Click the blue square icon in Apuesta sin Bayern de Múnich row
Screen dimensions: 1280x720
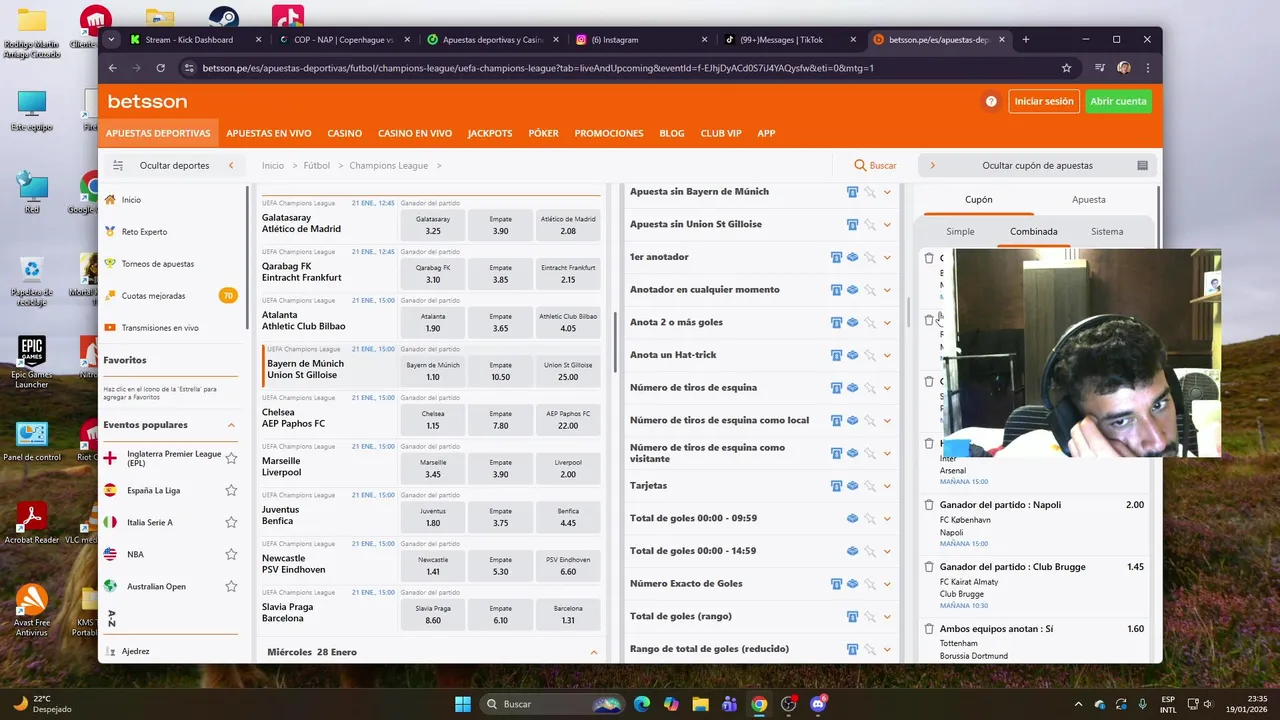[852, 192]
